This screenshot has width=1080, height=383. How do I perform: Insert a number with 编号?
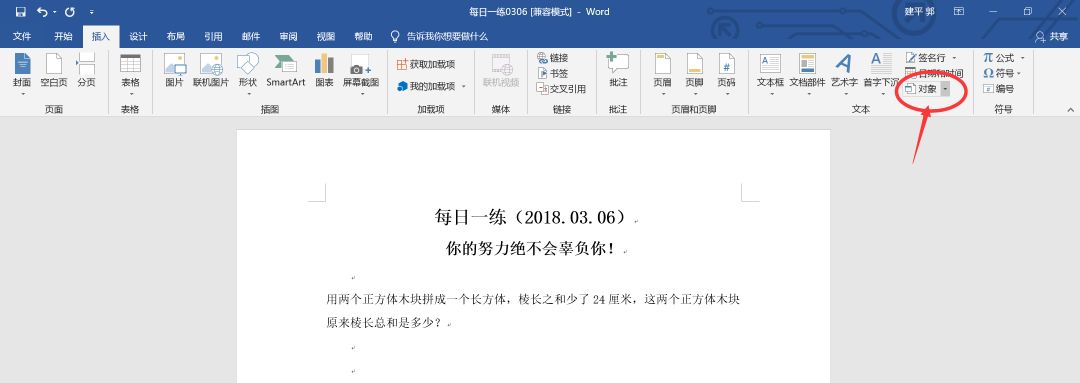point(998,89)
